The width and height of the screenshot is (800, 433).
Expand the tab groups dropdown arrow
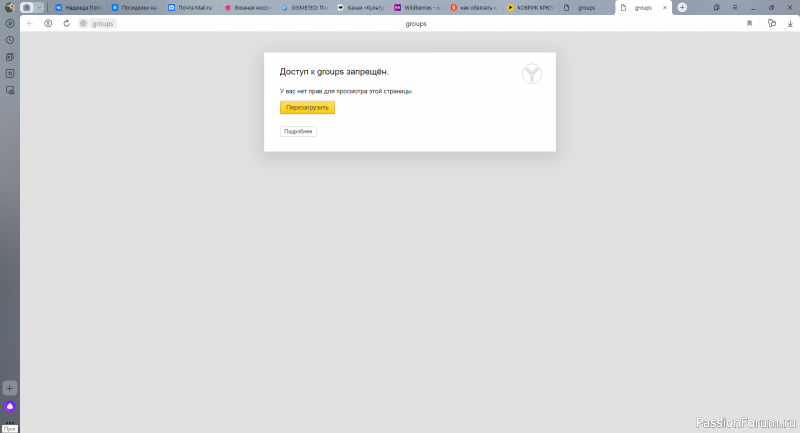click(39, 7)
